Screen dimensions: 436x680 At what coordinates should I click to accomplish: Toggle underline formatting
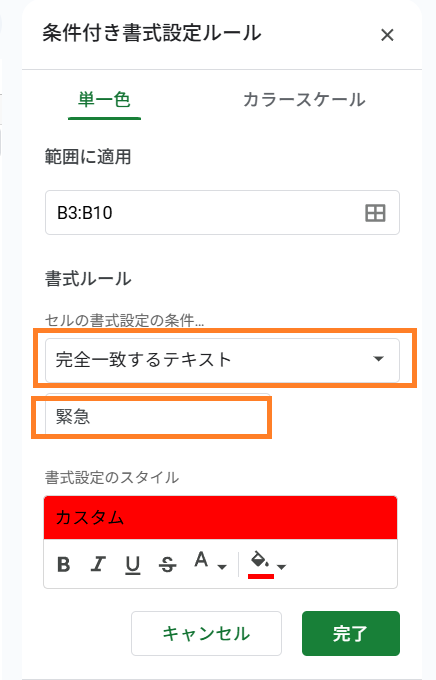pyautogui.click(x=133, y=565)
